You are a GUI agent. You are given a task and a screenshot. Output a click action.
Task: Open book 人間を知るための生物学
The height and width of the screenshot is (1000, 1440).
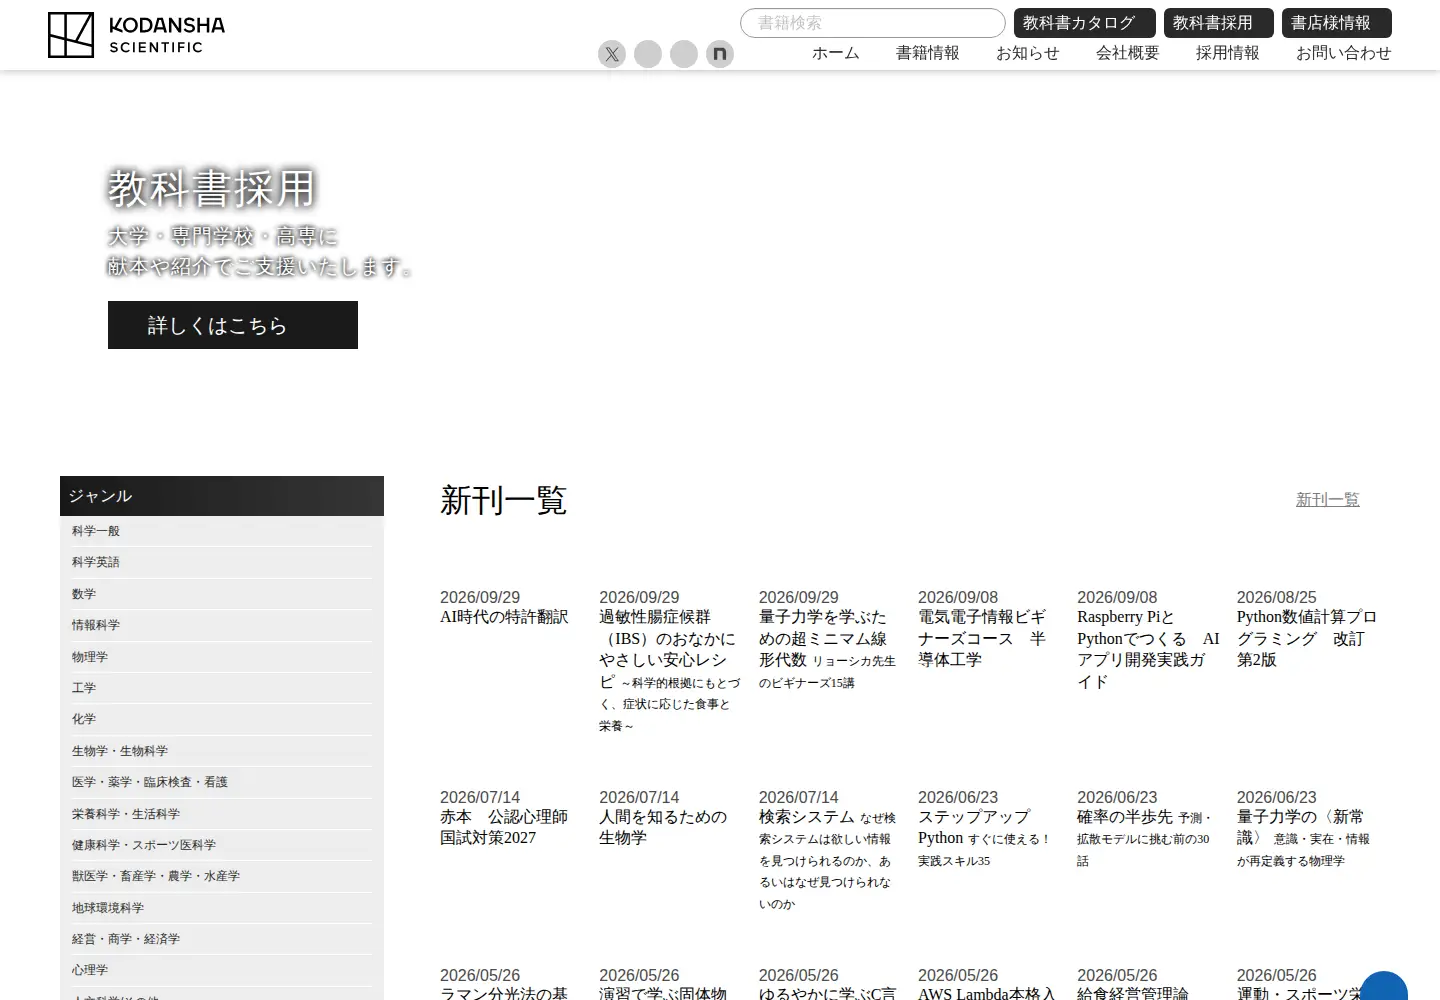(x=663, y=827)
